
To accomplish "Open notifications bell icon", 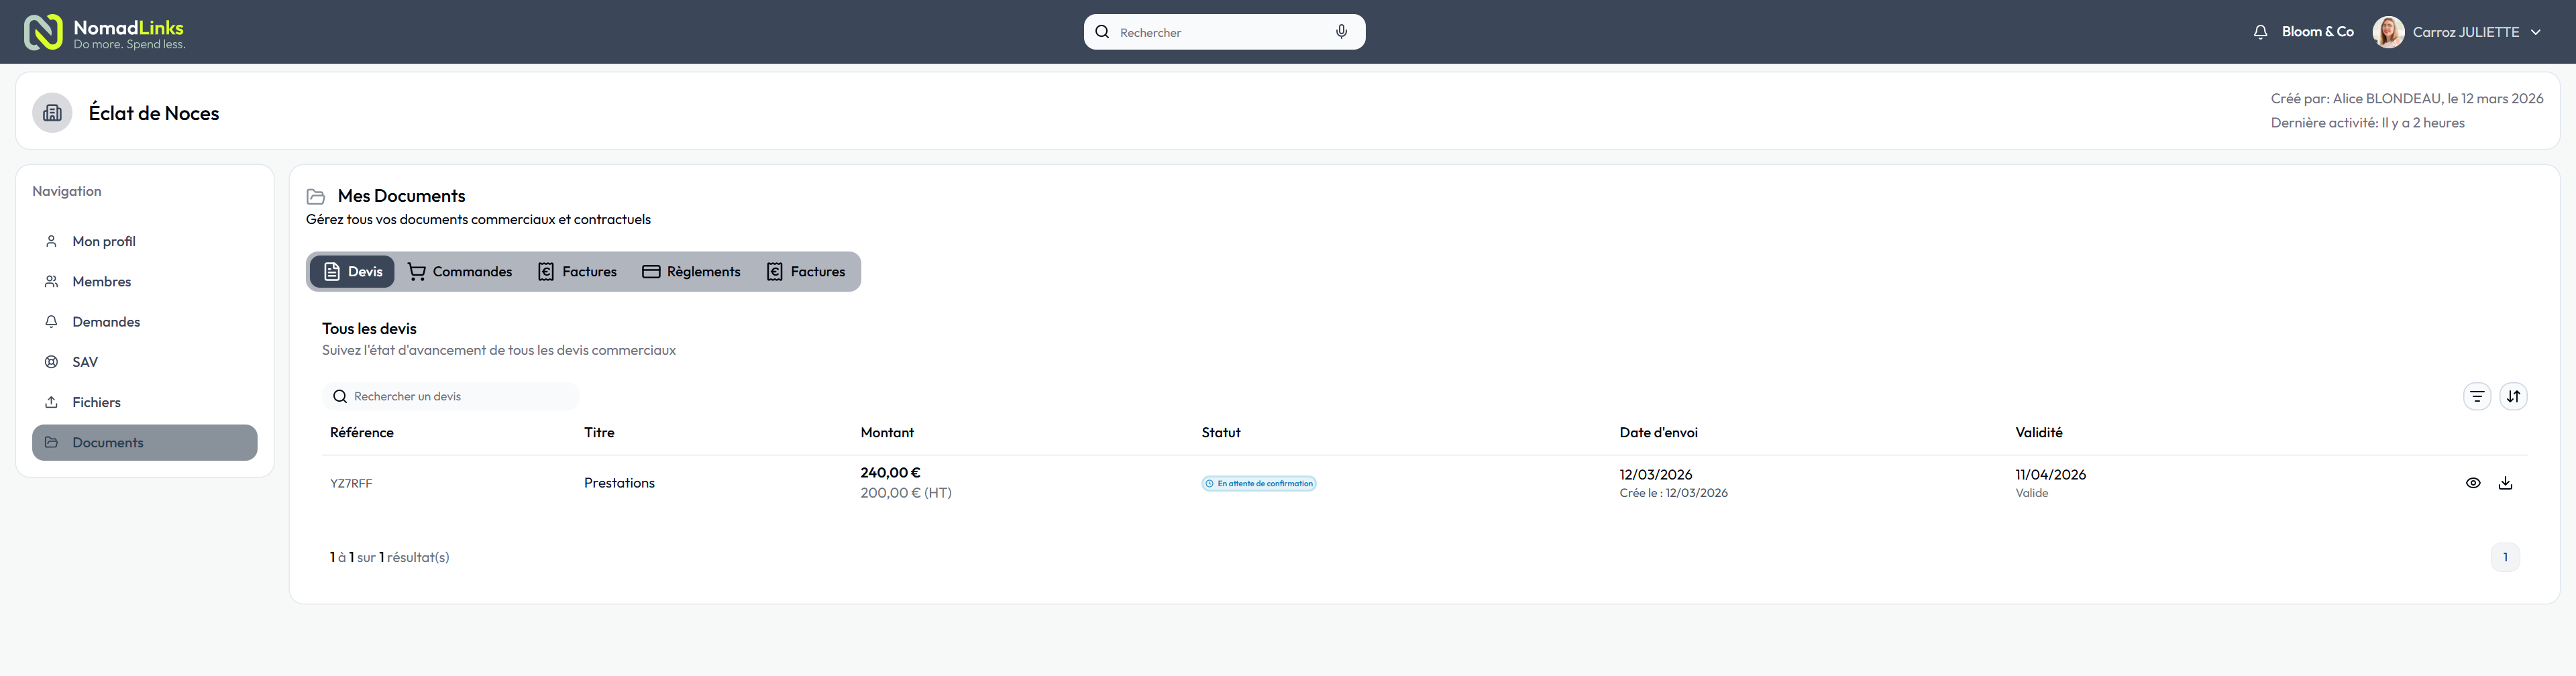I will pyautogui.click(x=2260, y=32).
